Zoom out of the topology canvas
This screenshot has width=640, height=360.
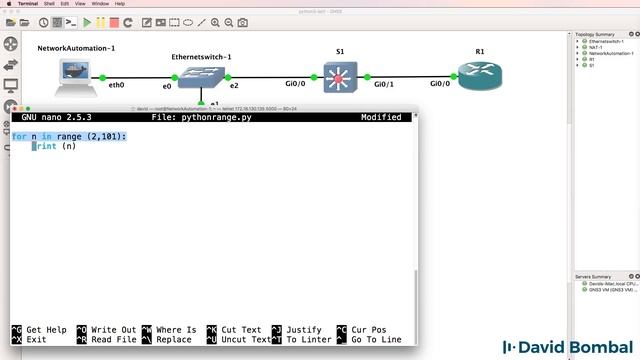tap(229, 22)
